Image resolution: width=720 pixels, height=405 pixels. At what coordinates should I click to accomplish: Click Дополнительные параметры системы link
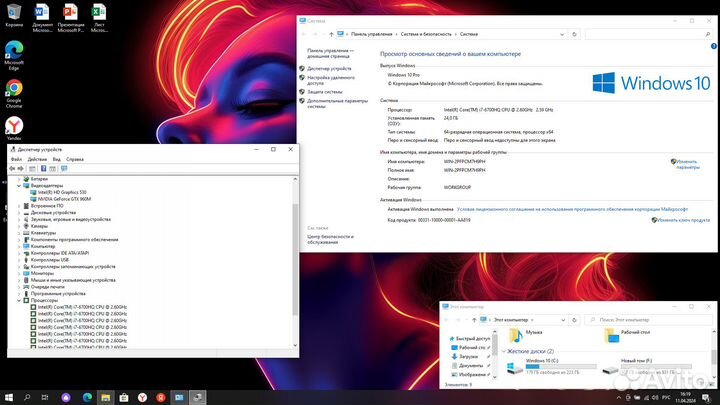coord(337,103)
